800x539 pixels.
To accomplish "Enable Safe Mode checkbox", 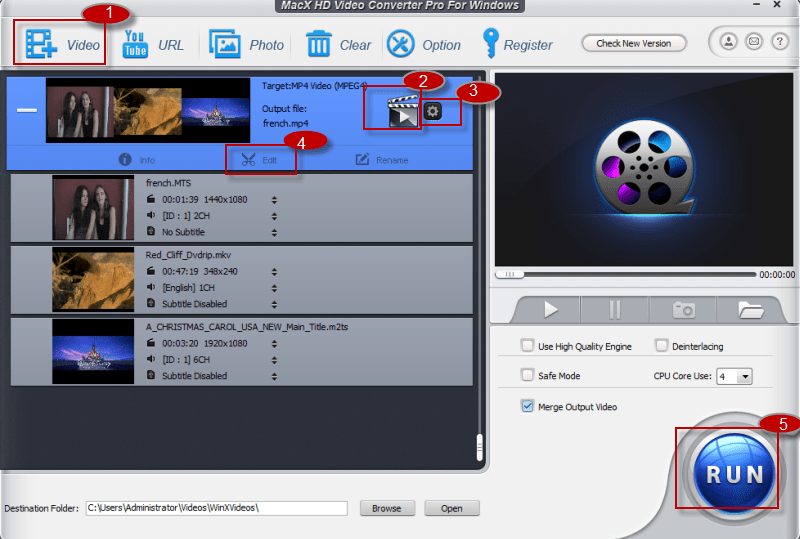I will (x=528, y=375).
